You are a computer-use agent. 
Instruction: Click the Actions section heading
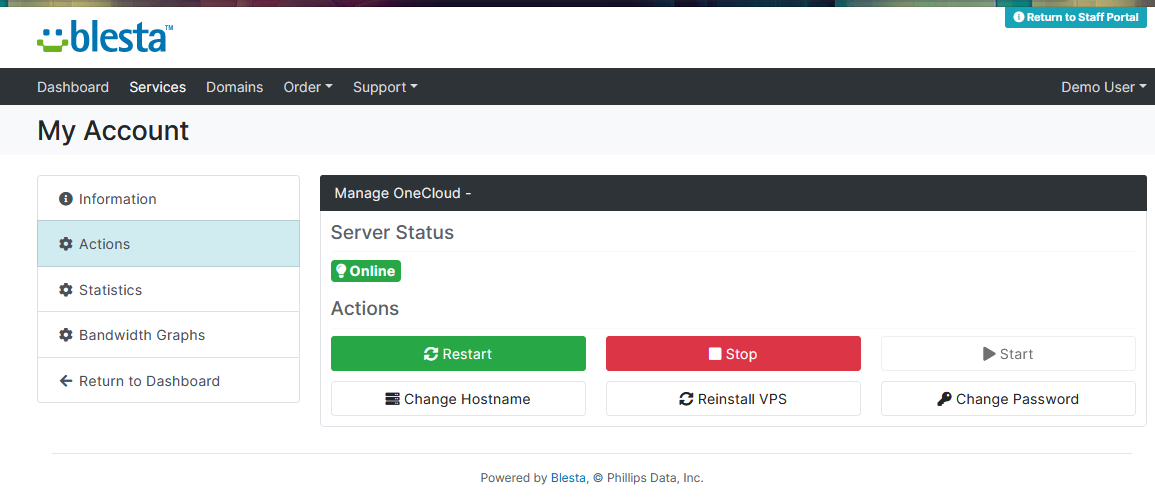click(365, 308)
